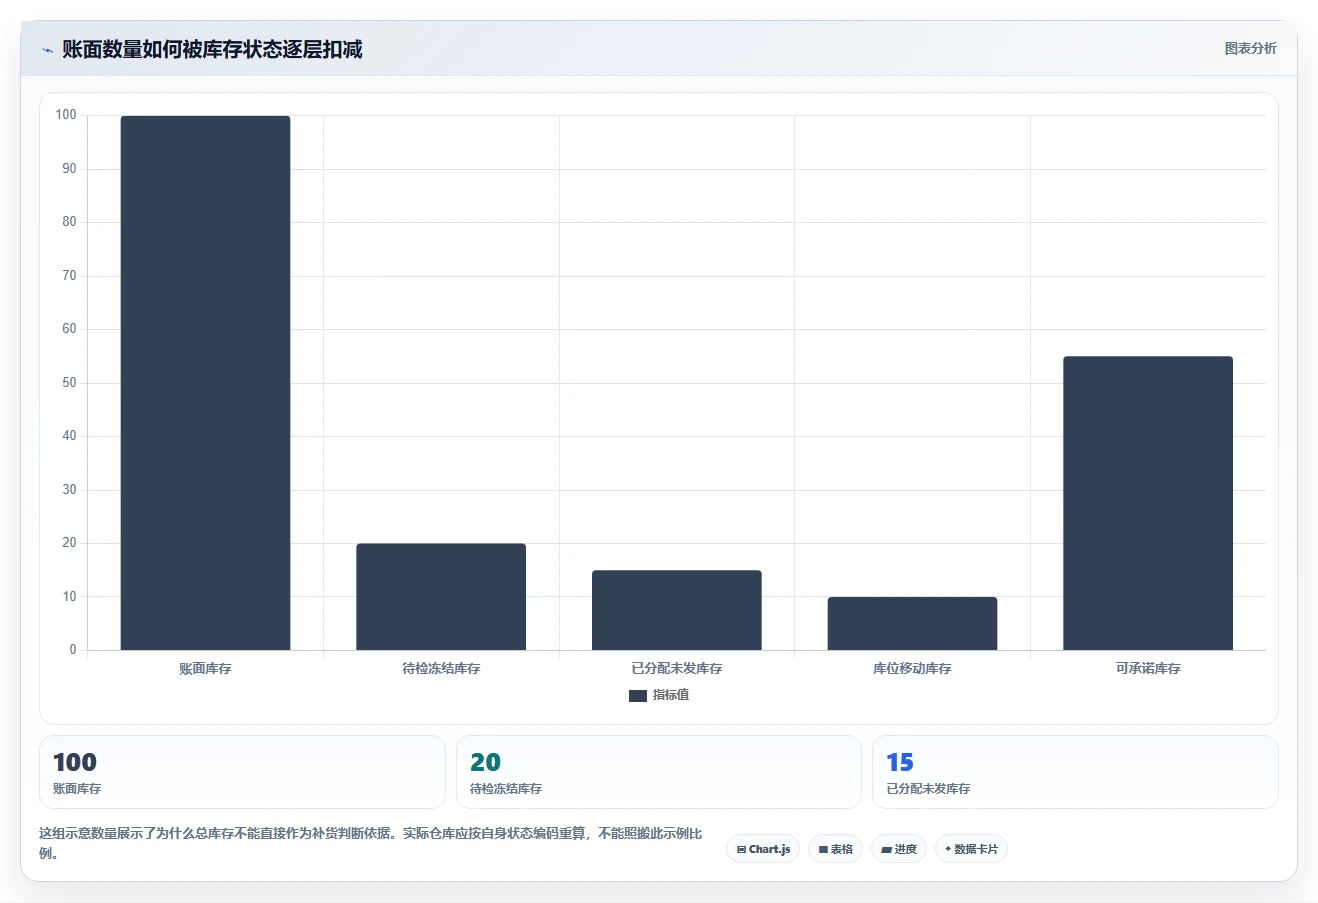Click the 已分配未发库存 x-axis label
Viewport: 1318px width, 903px height.
677,668
